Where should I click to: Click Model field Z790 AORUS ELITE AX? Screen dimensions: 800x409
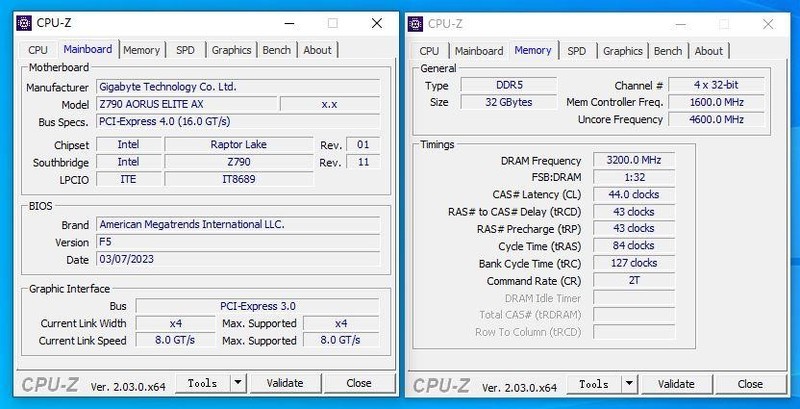tap(186, 104)
